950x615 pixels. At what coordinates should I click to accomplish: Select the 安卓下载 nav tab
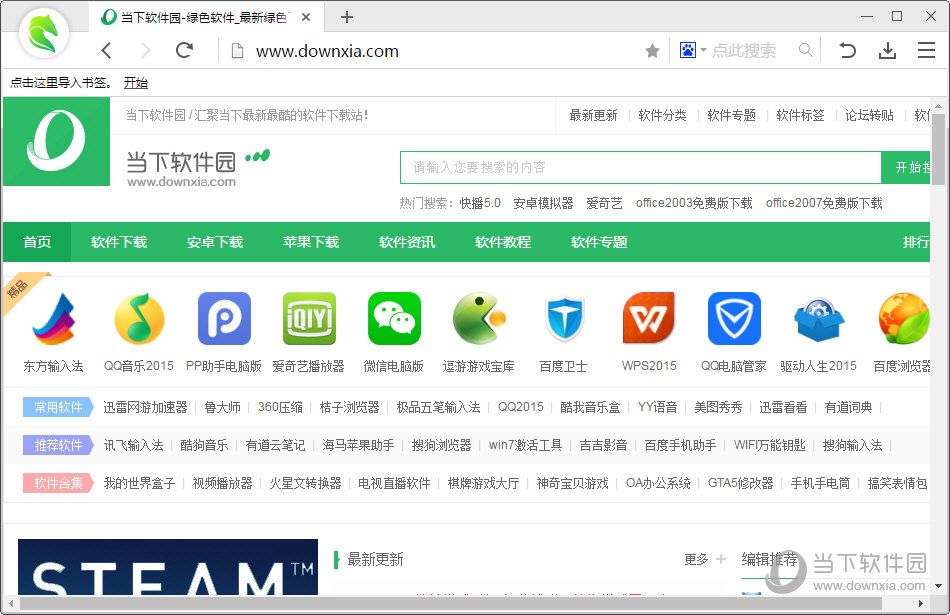pos(214,242)
